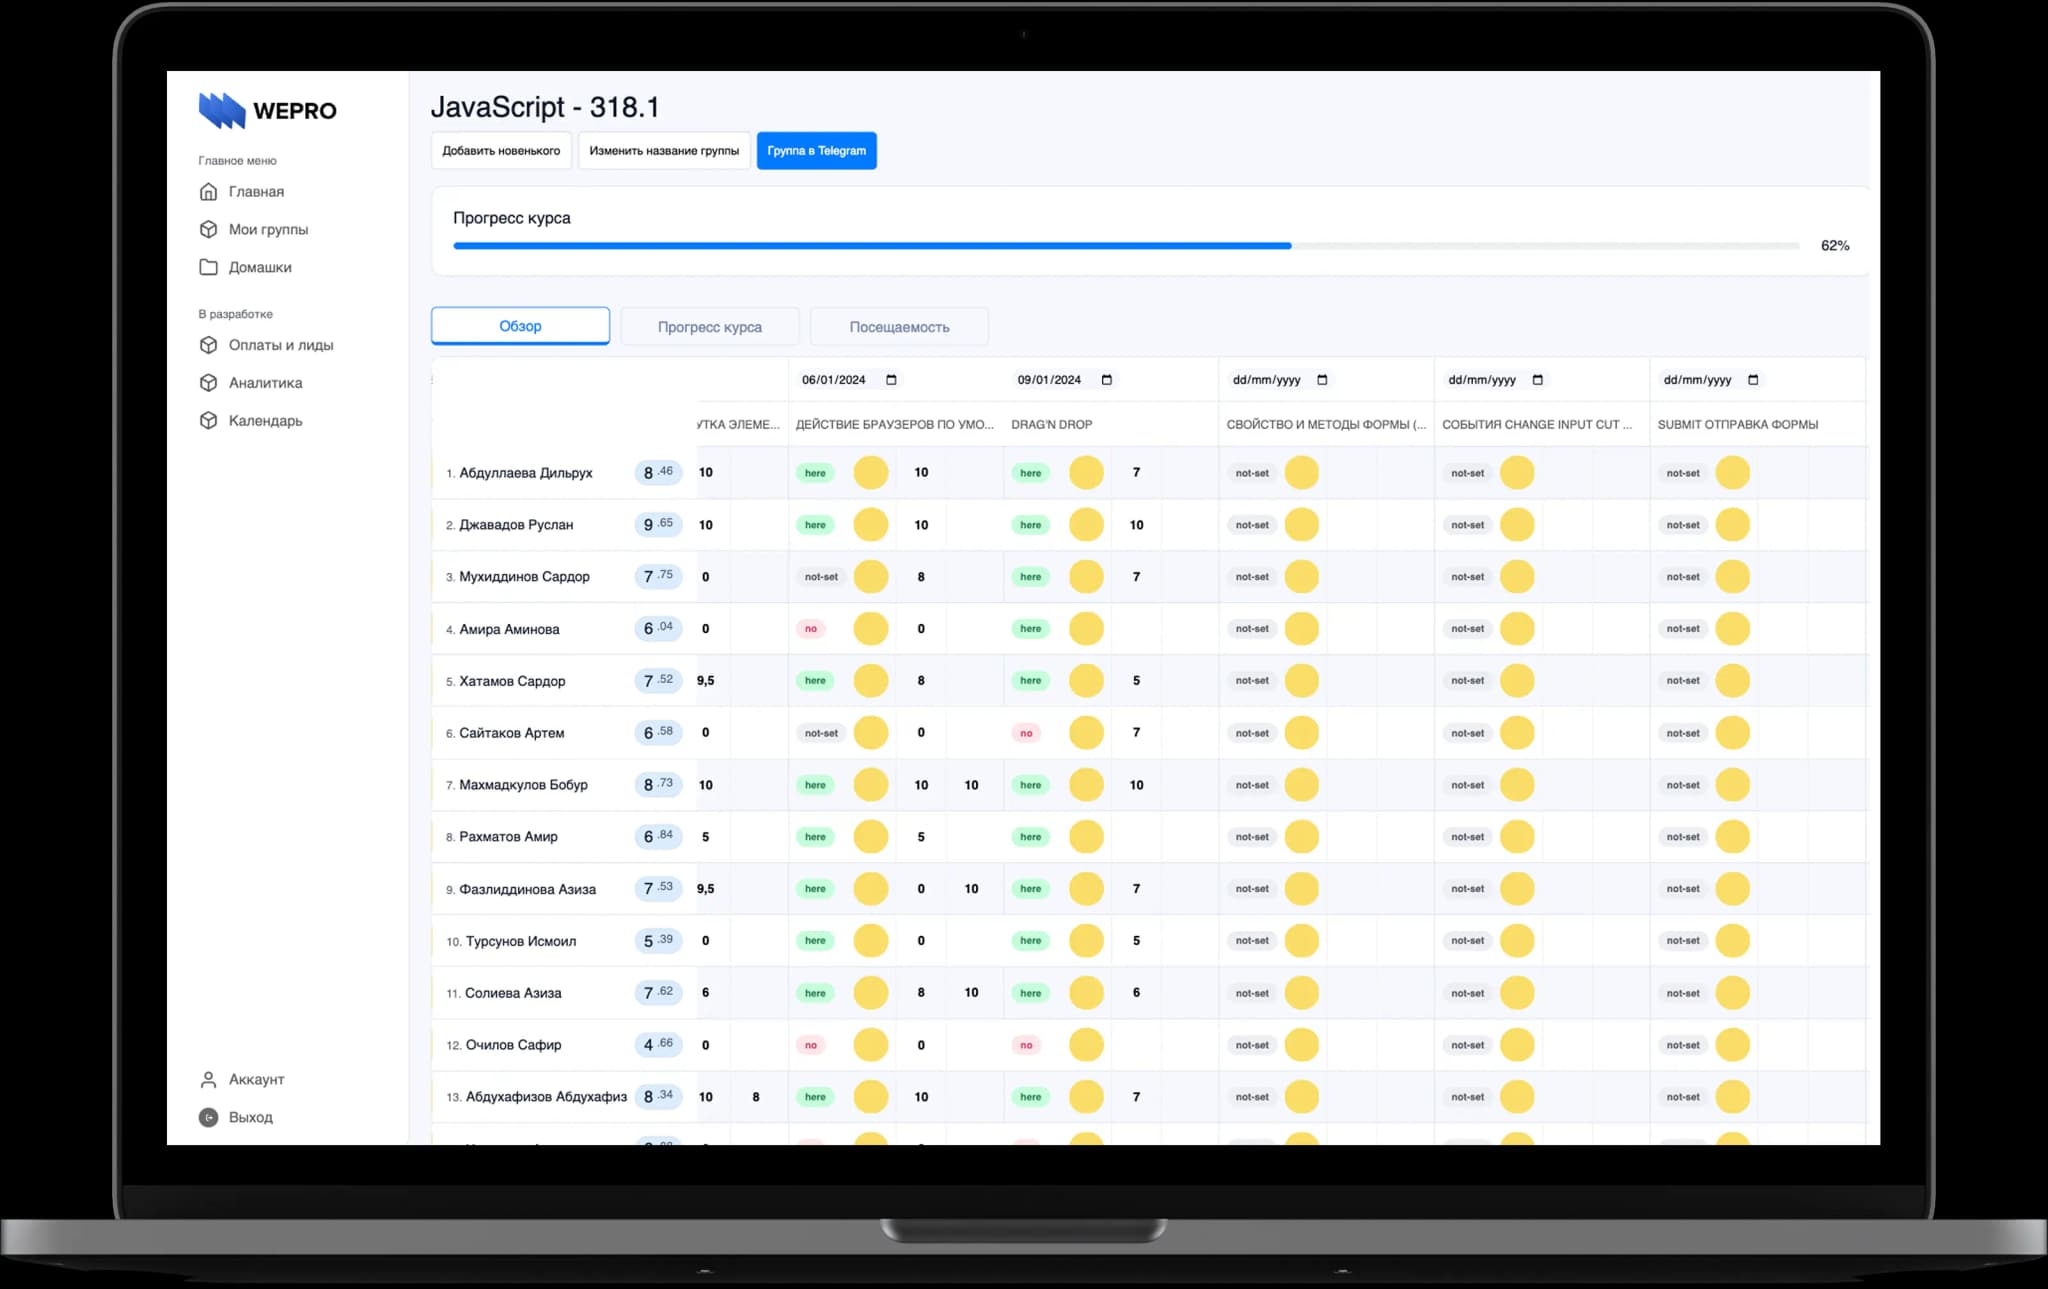Click rating badge 9.65 of Джавадов Руслан

[x=658, y=524]
